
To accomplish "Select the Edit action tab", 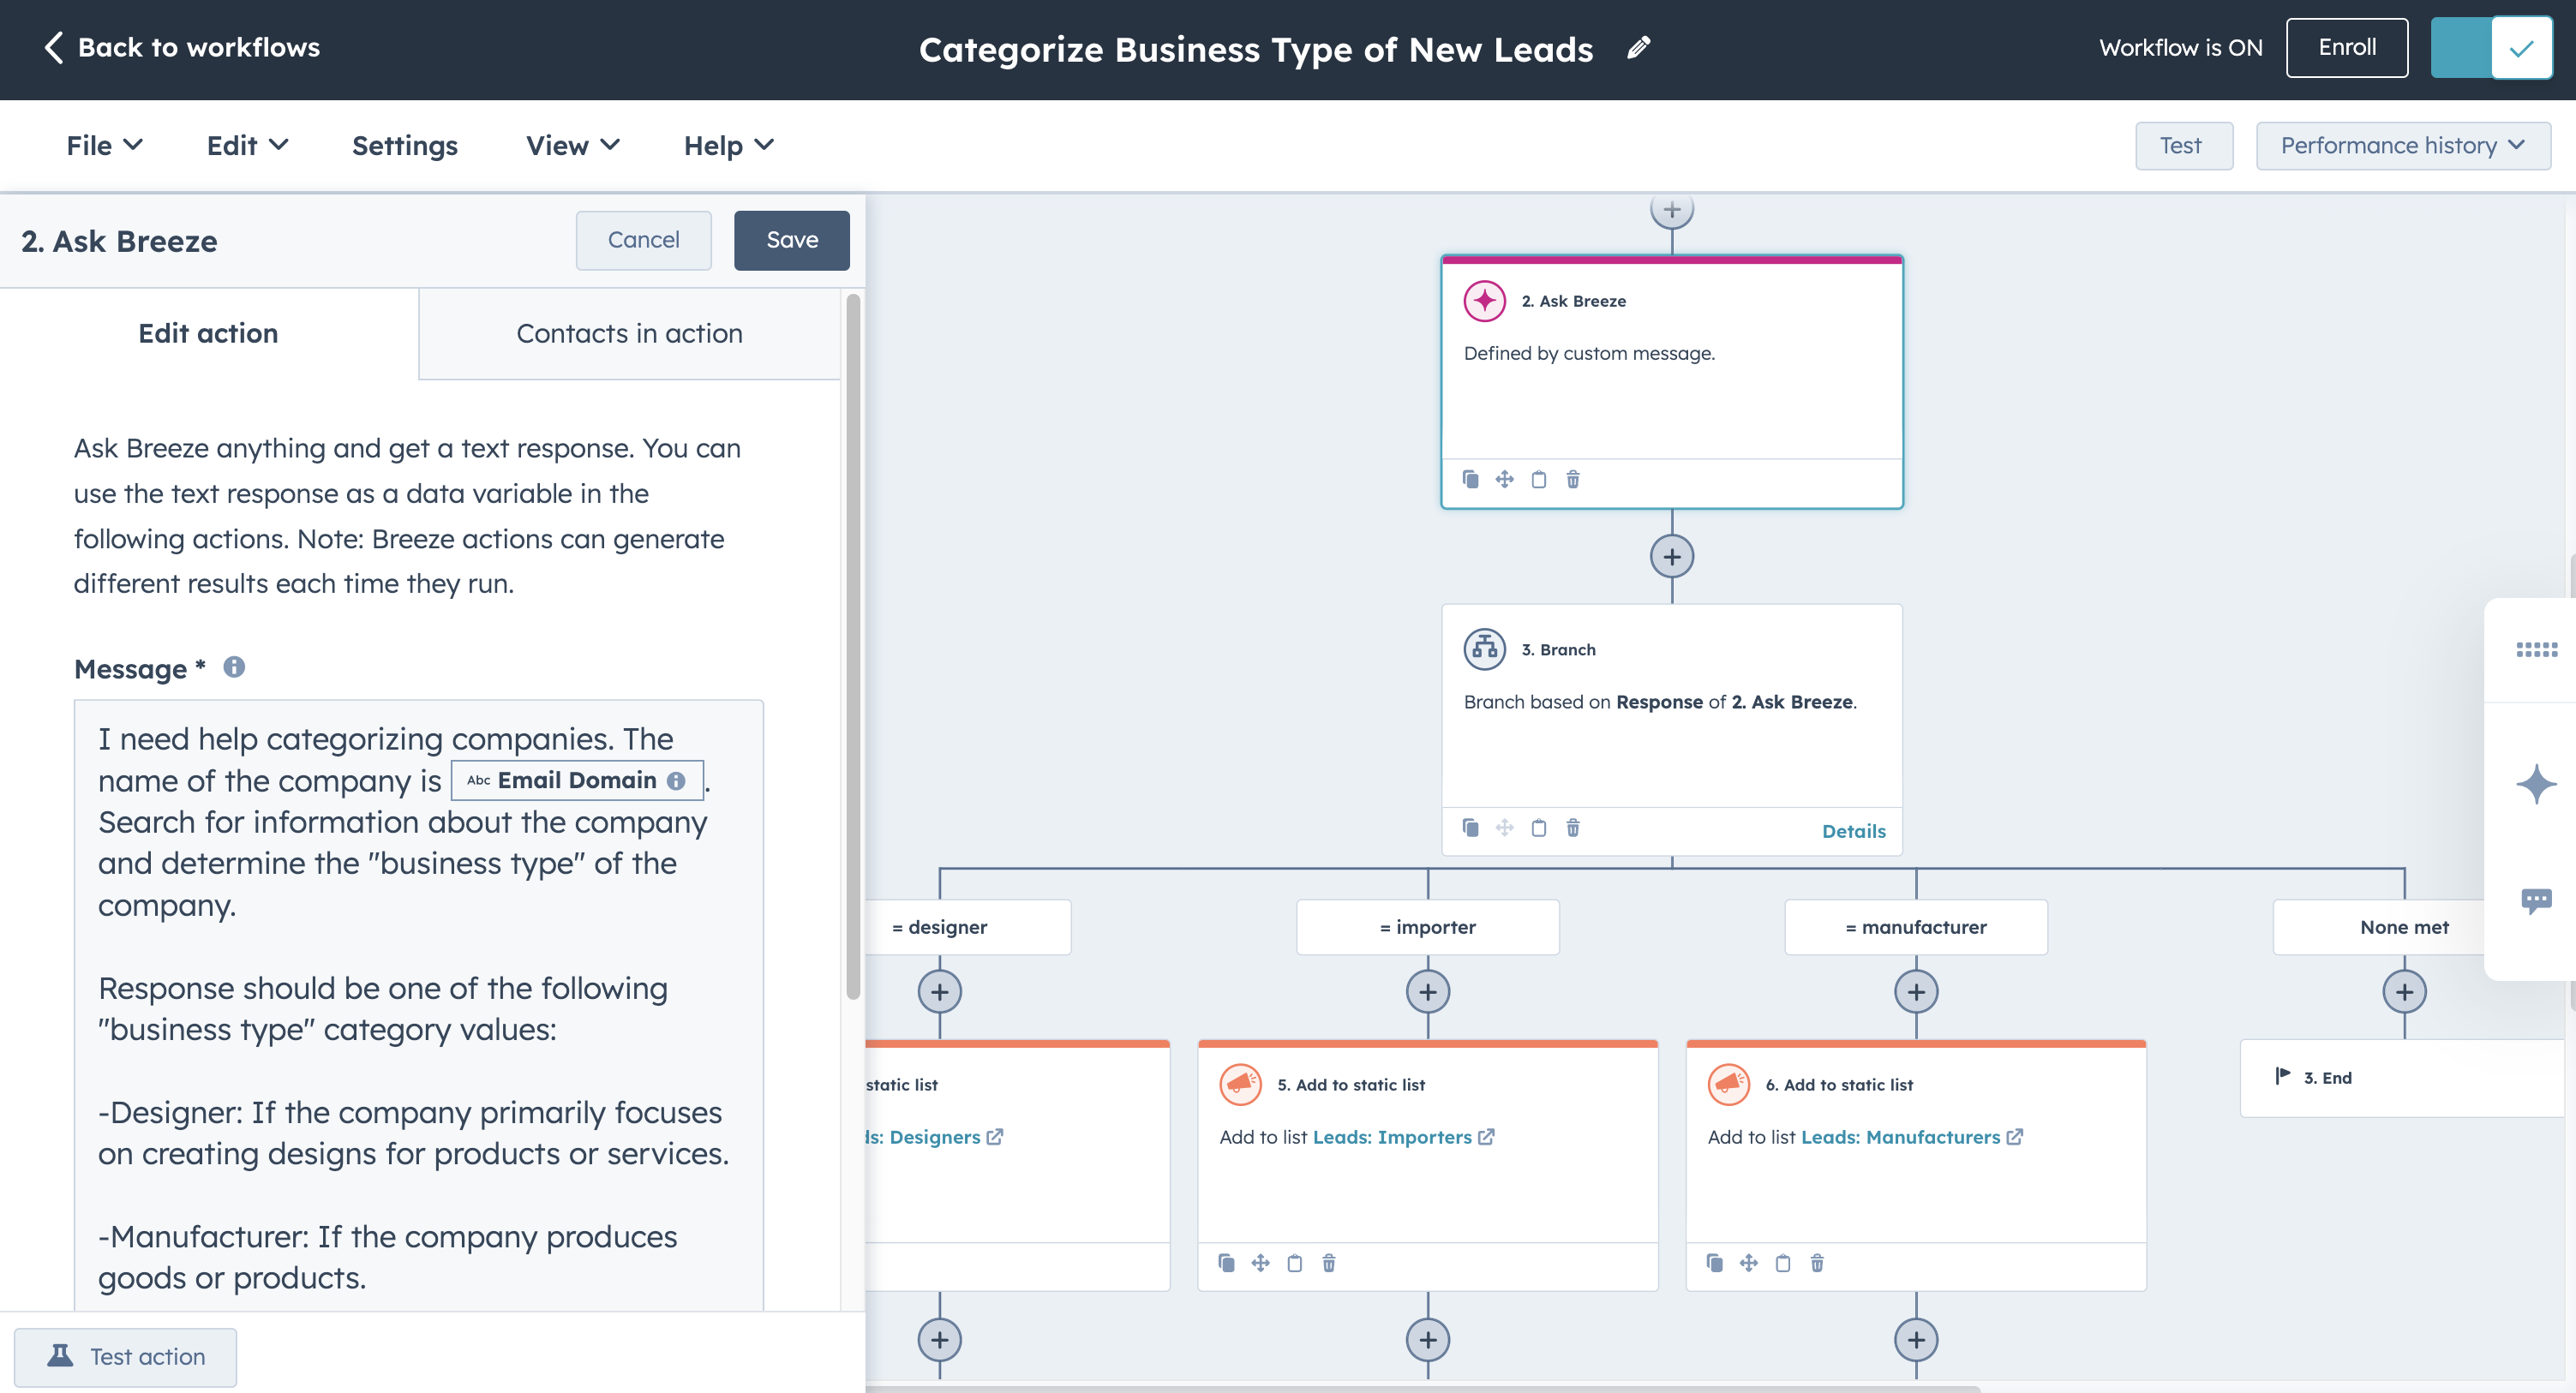I will 208,333.
